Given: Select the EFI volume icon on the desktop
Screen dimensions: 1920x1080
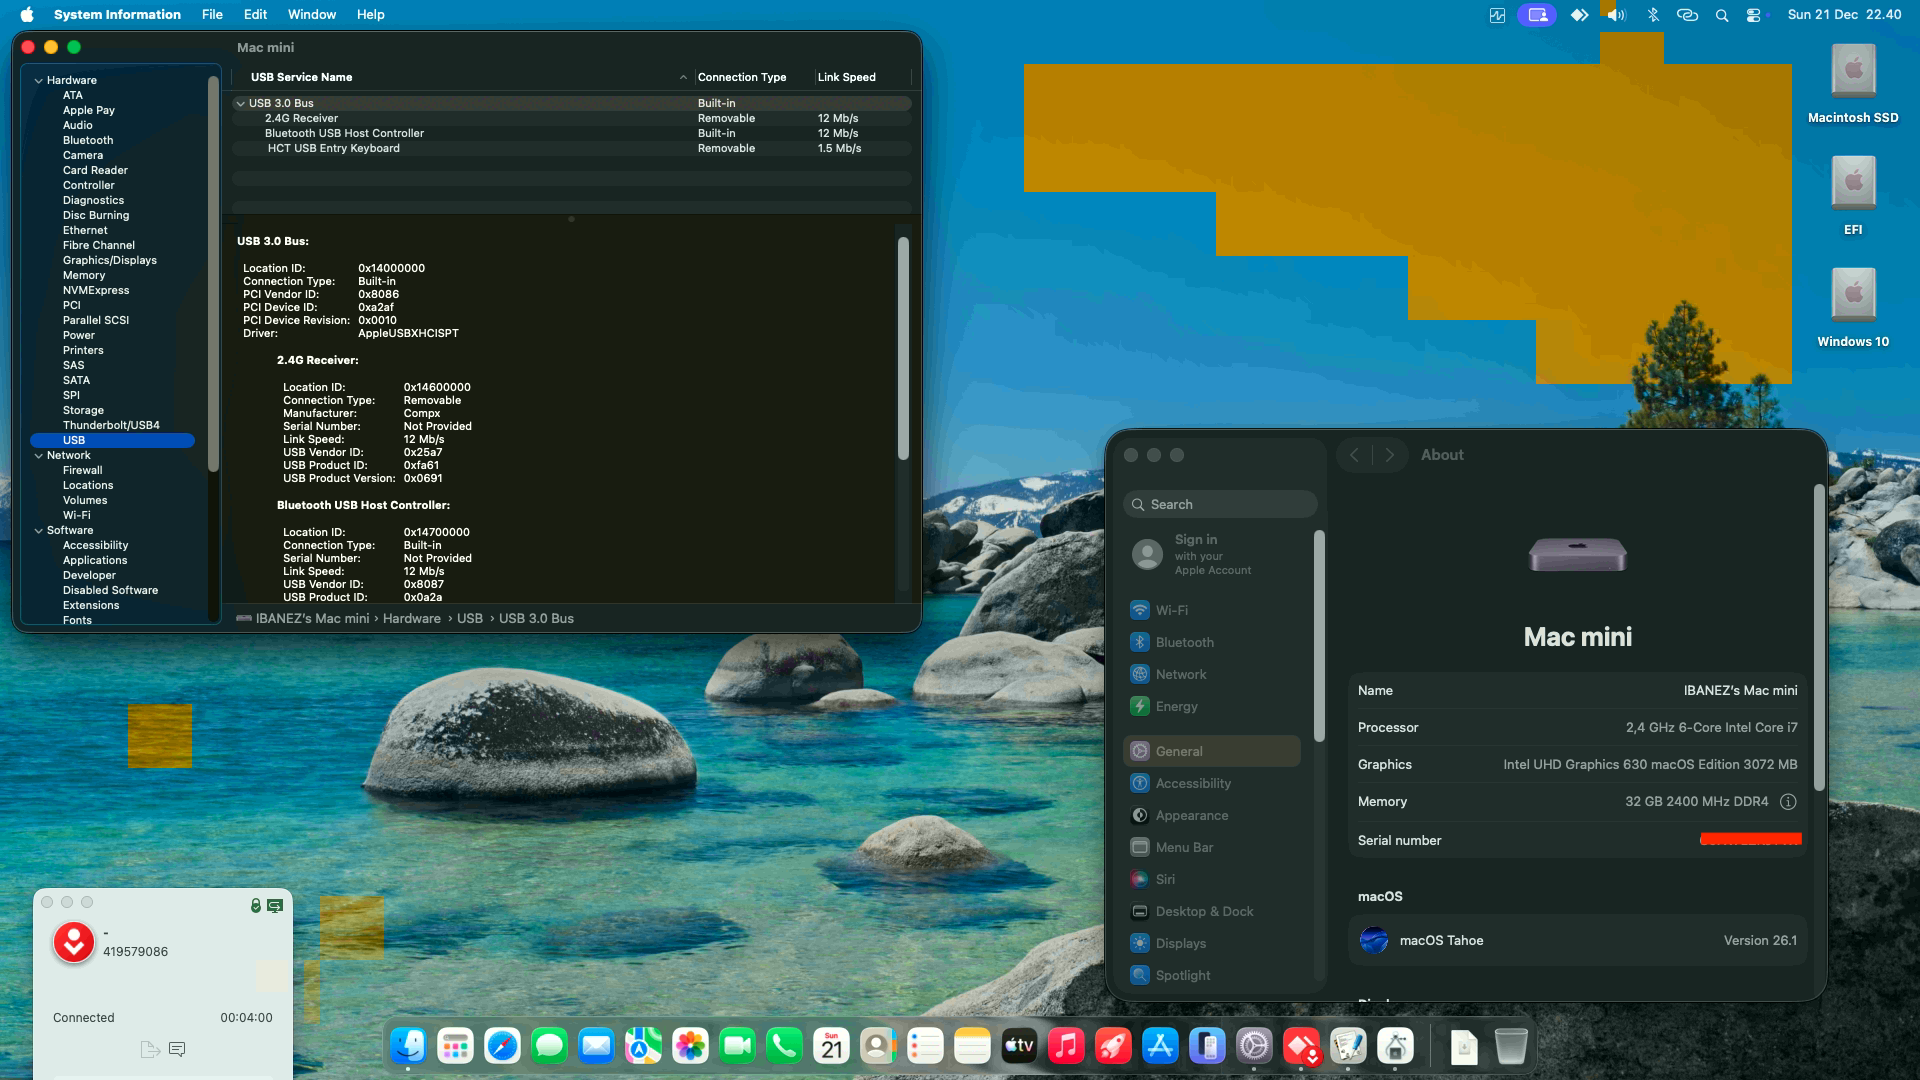Looking at the screenshot, I should point(1853,184).
